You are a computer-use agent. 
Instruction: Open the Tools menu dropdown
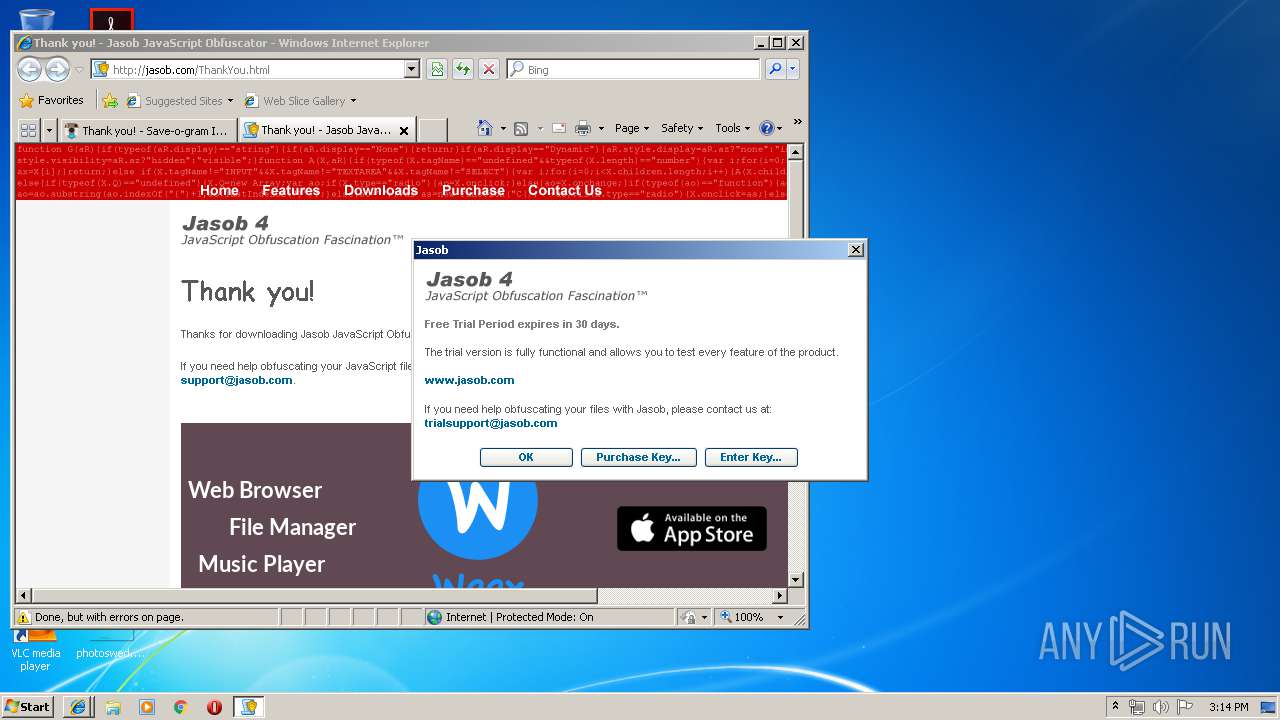pyautogui.click(x=733, y=128)
